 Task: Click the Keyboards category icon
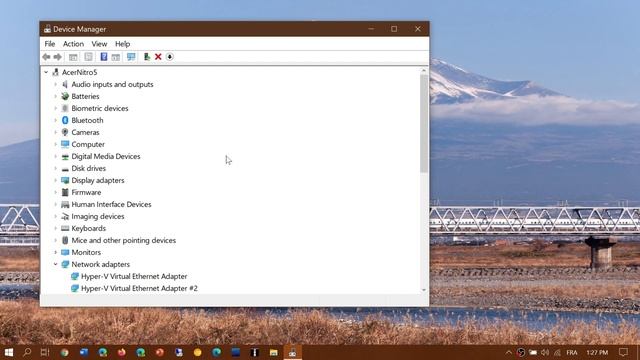[65, 228]
